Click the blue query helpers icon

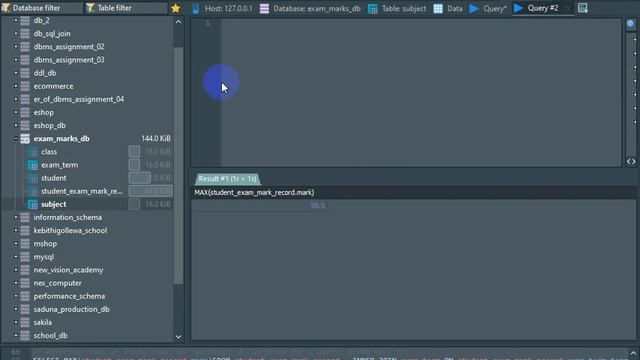click(631, 24)
